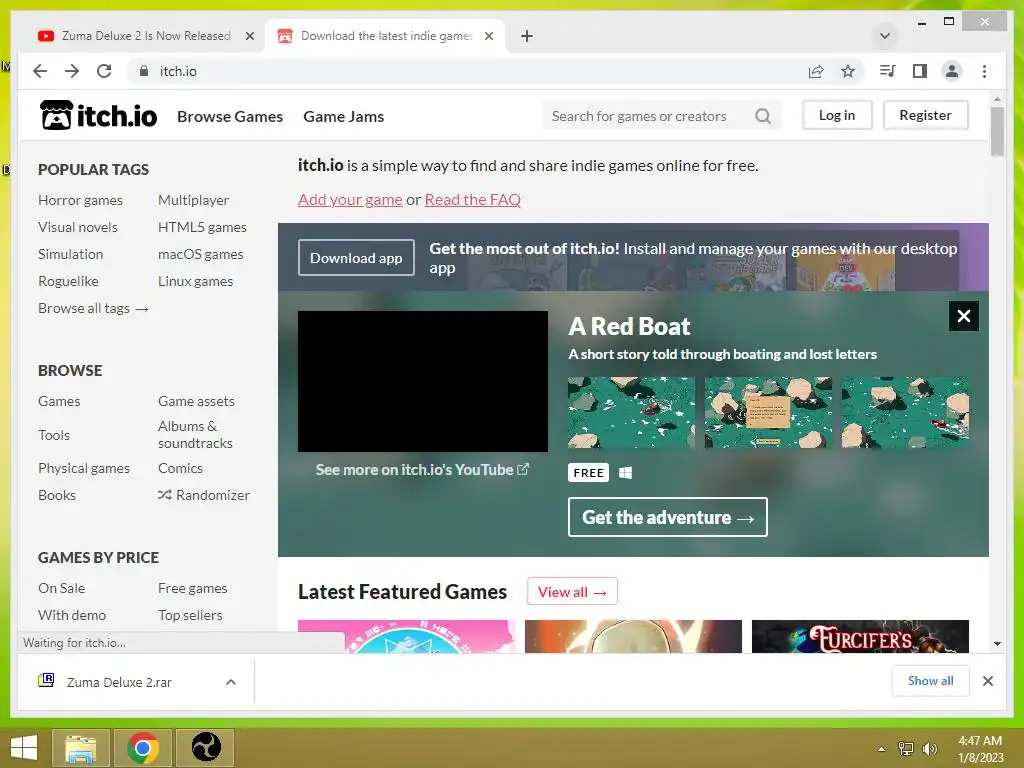1024x768 pixels.
Task: Click the volume speaker tray icon
Action: (x=929, y=749)
